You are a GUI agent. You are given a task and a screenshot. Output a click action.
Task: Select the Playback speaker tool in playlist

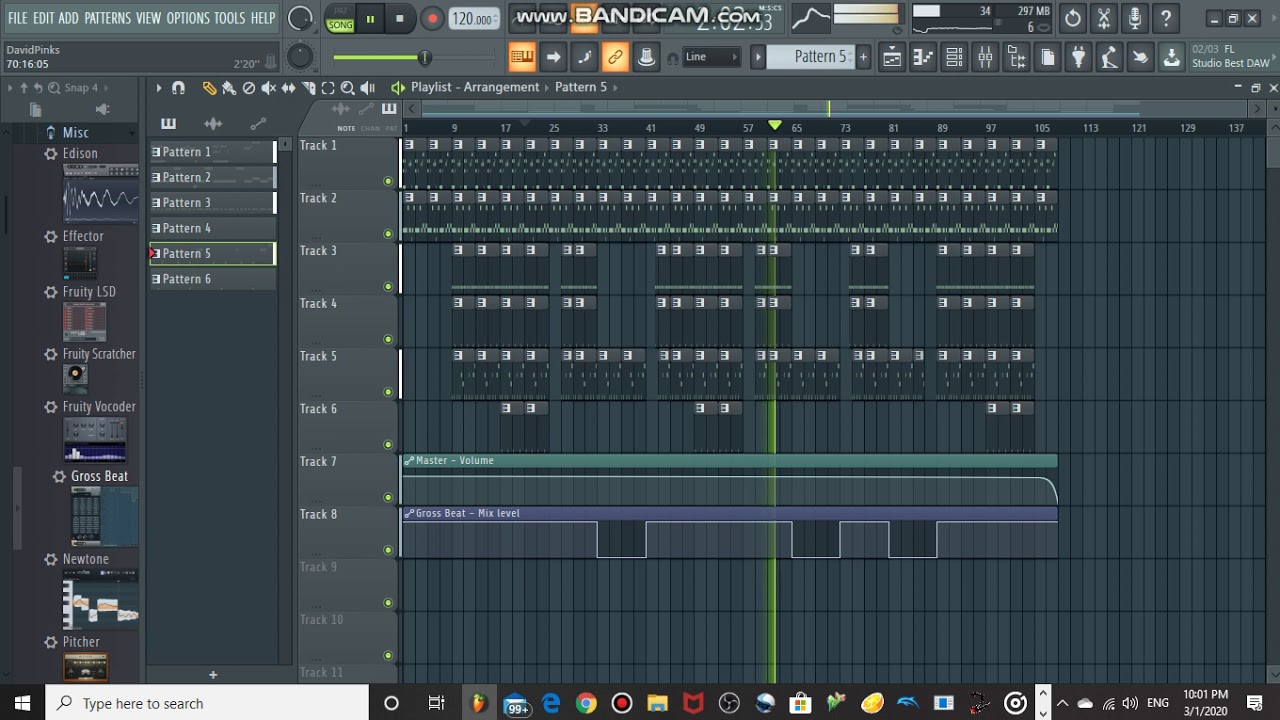tap(368, 88)
